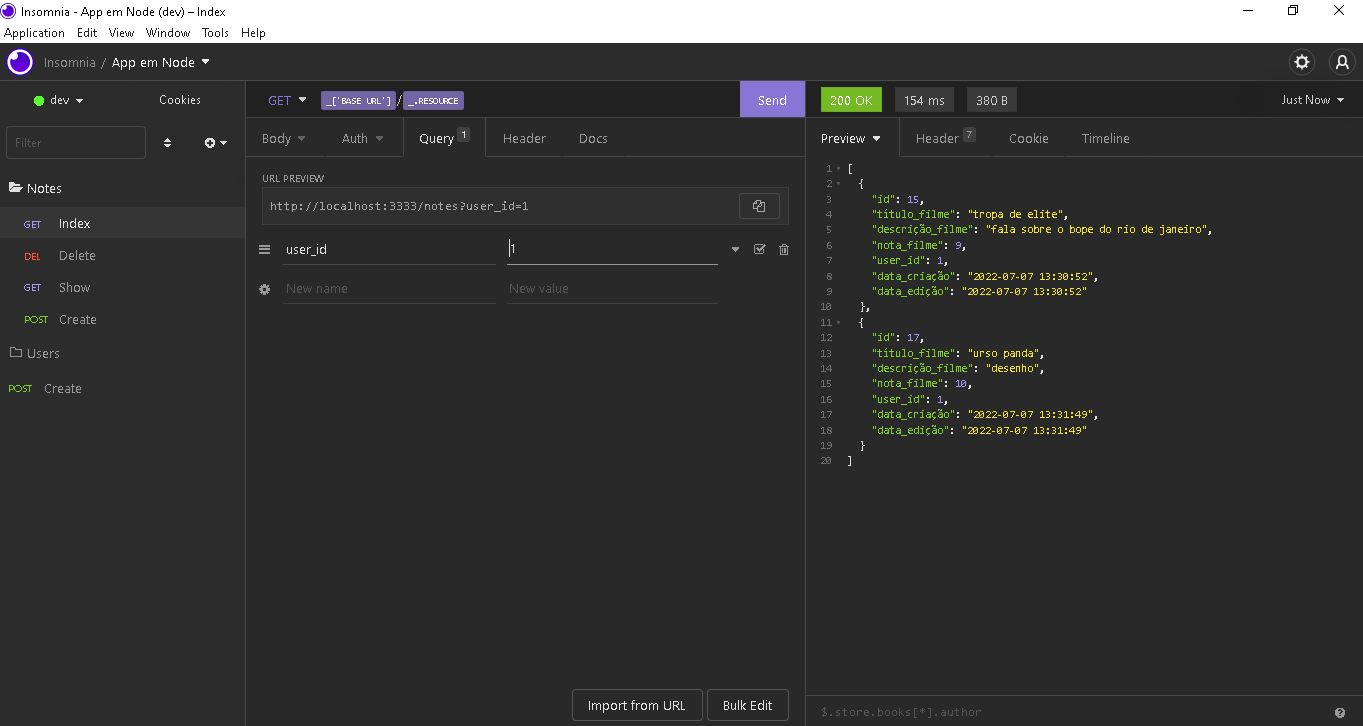Open the account user icon

(1342, 62)
